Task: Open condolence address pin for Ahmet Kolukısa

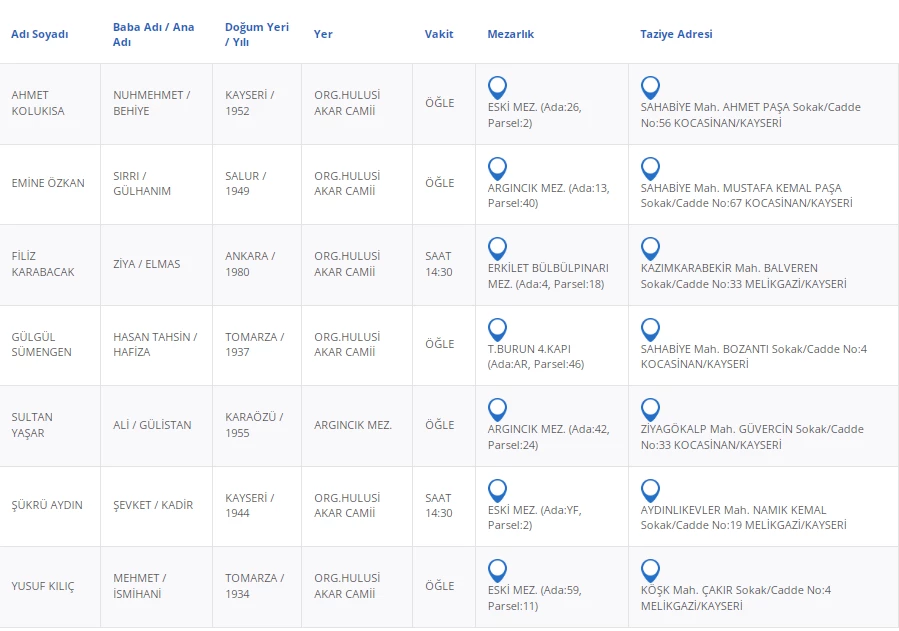Action: tap(650, 87)
